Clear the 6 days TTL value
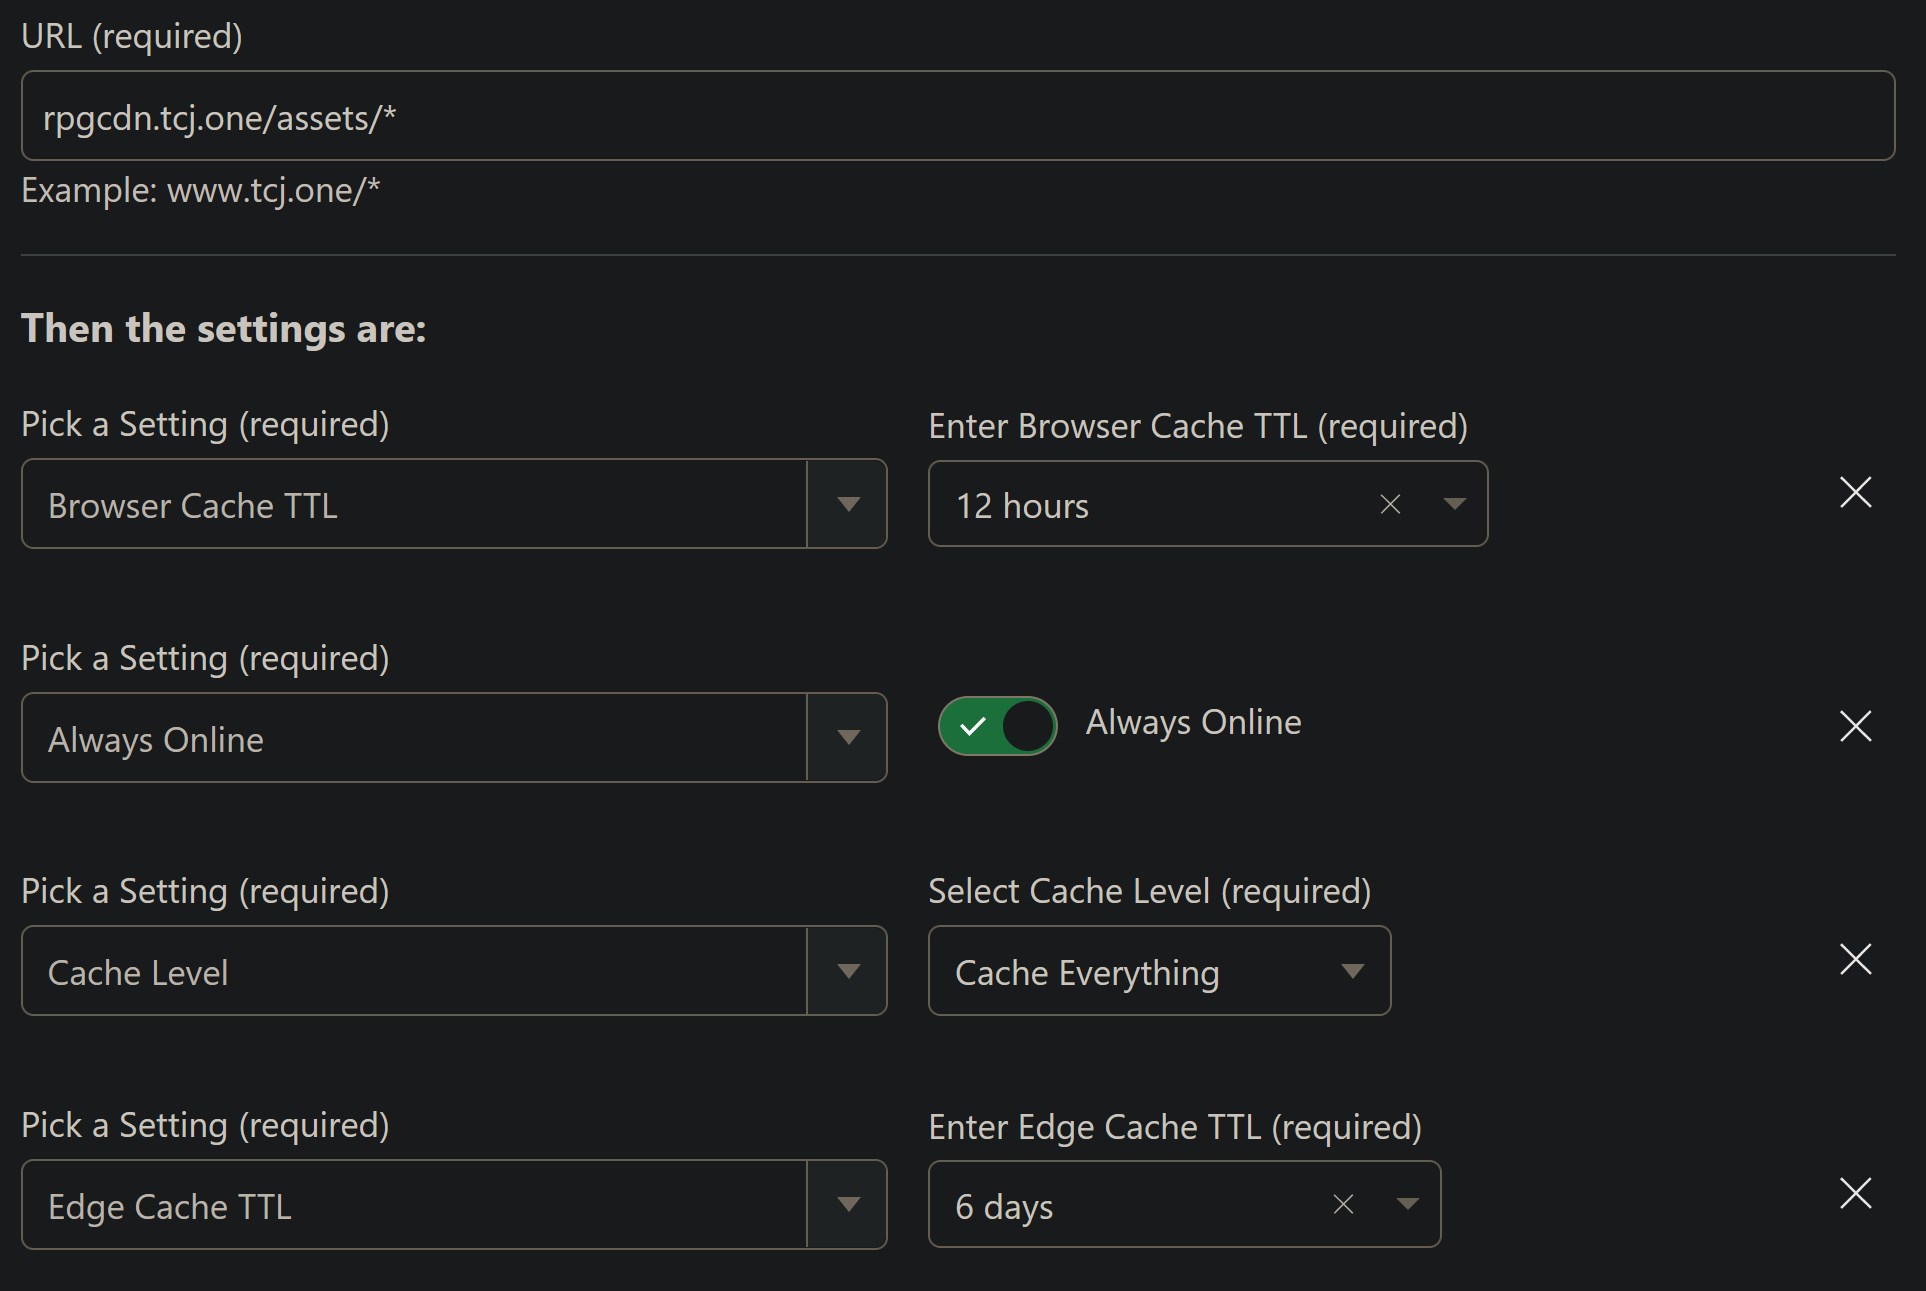1926x1291 pixels. pyautogui.click(x=1343, y=1205)
